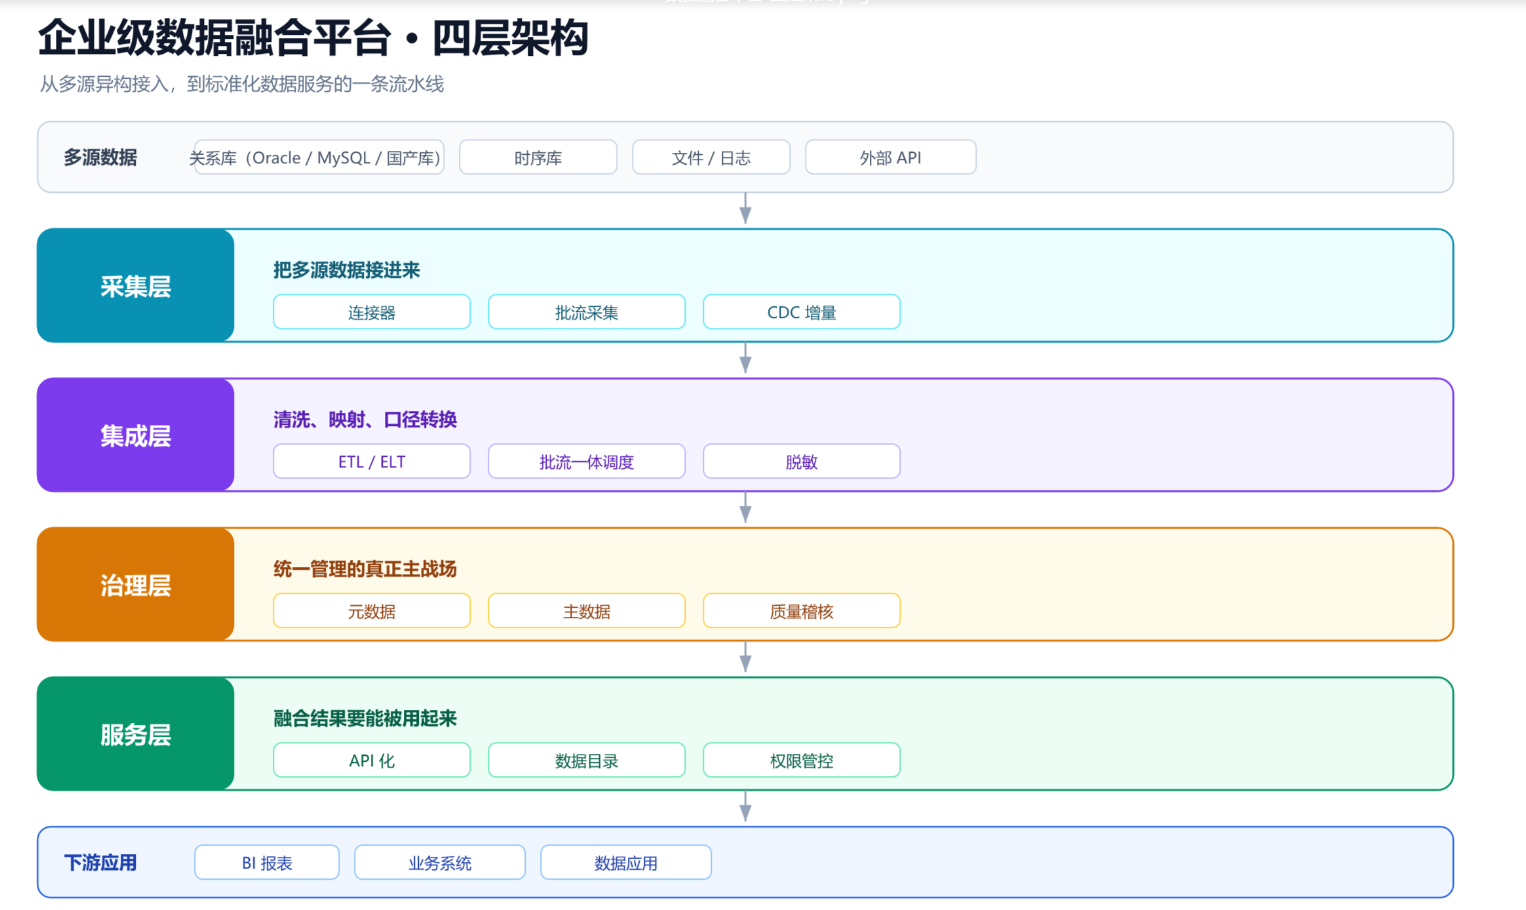Click the 批流采集 chip
This screenshot has height=910, width=1526.
587,312
